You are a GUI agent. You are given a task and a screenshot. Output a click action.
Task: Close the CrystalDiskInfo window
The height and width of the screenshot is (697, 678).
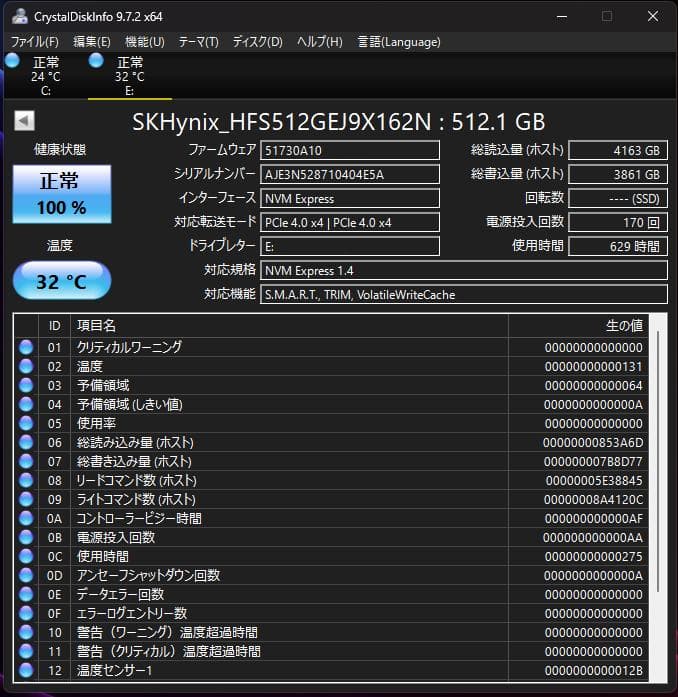(653, 16)
